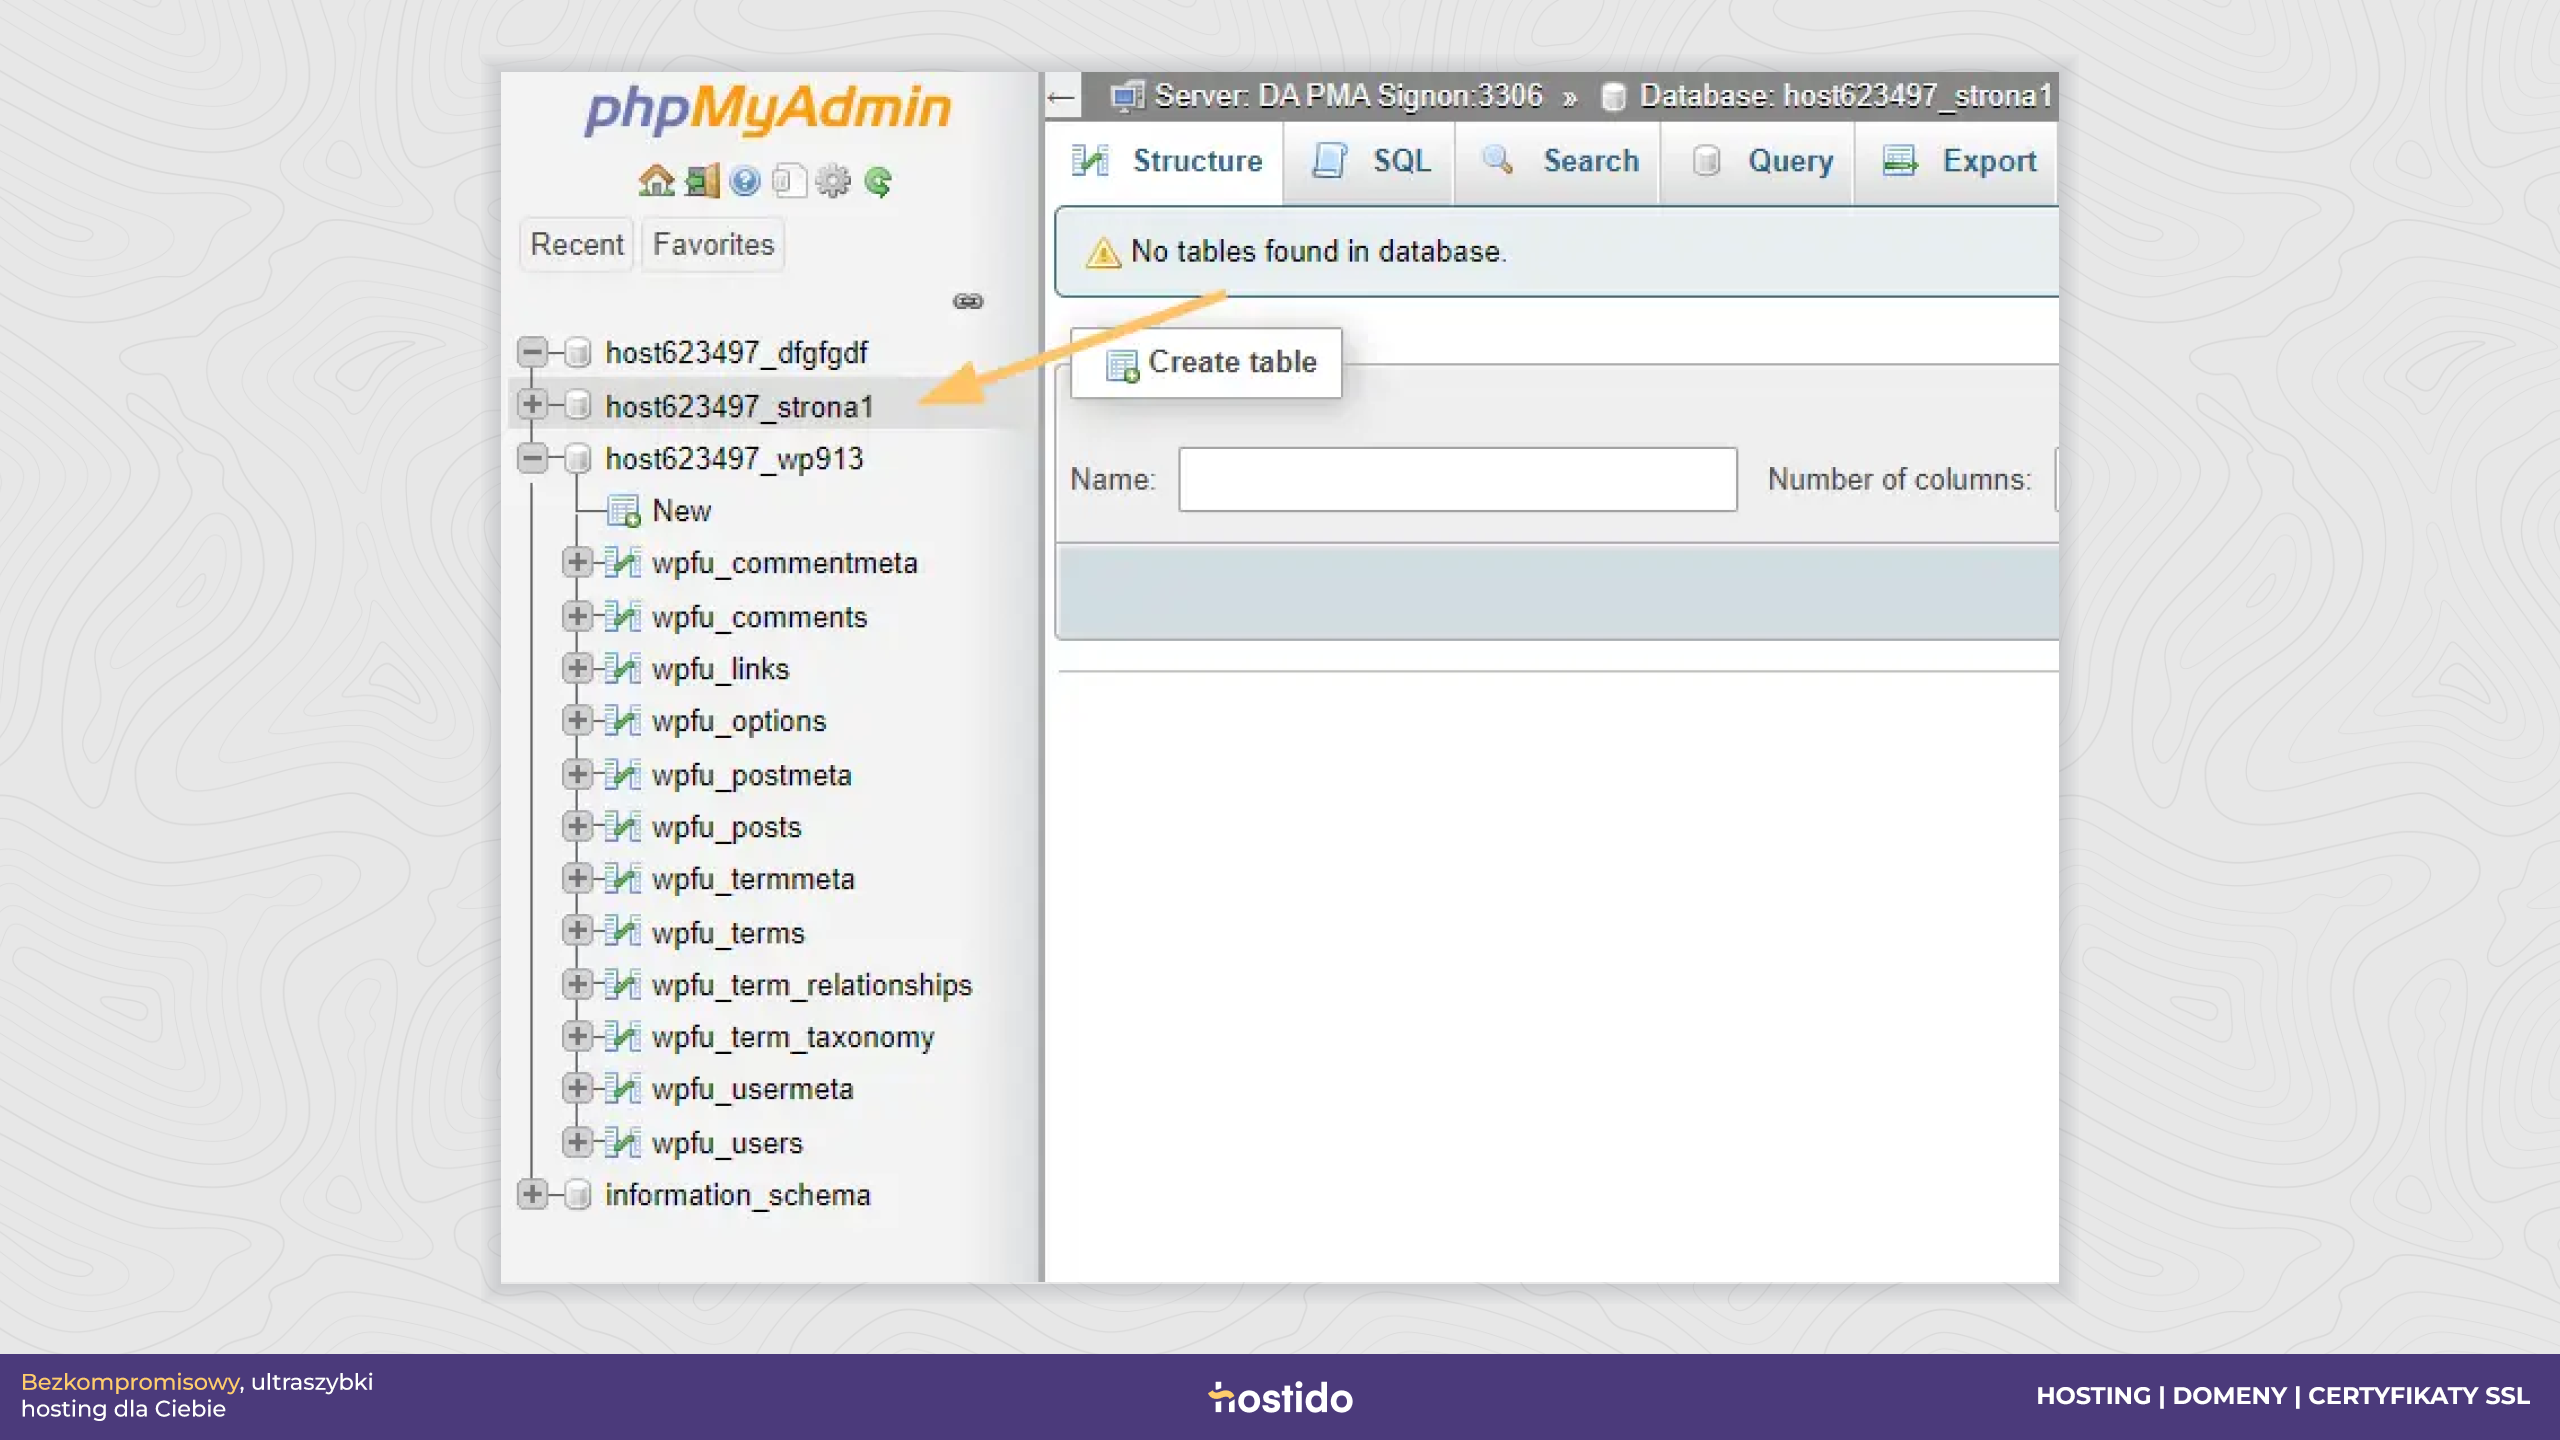Select the wpfu_posts table
Screen dimensions: 2560x1440
tap(726, 827)
